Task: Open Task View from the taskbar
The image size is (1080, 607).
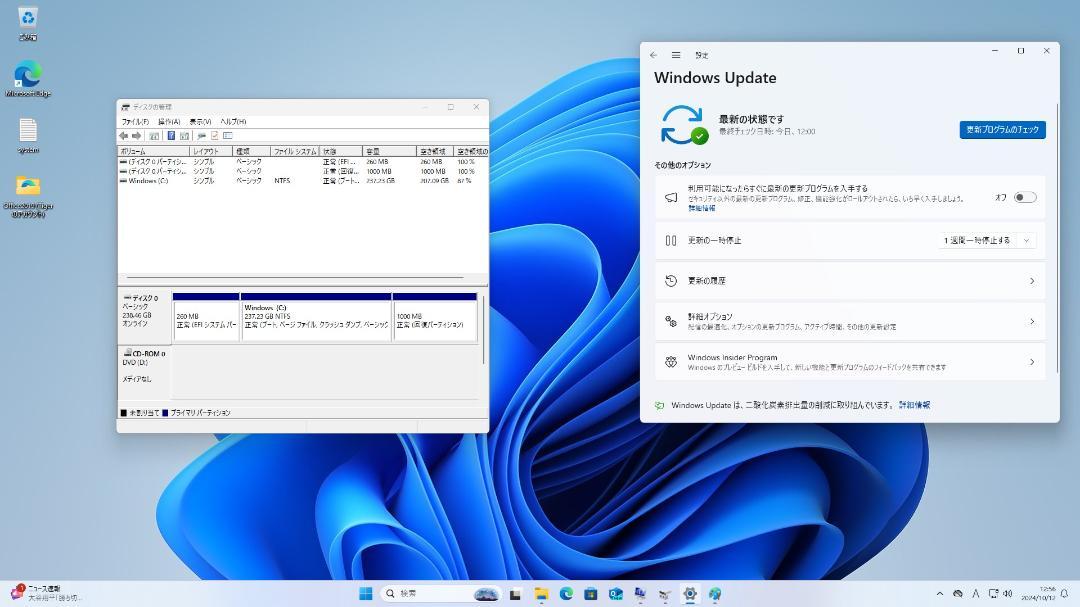Action: 515,594
